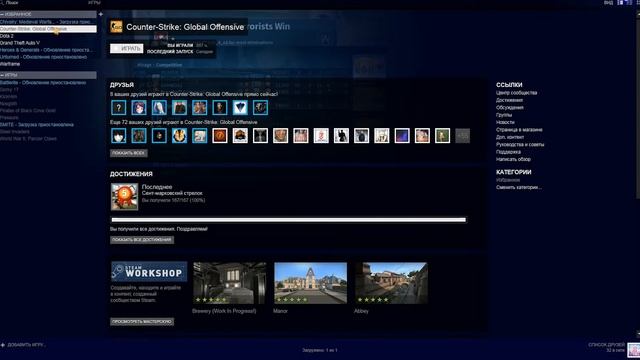Screen dimensions: 640x360
Task: Click the Steam Workshop banner
Action: [149, 272]
